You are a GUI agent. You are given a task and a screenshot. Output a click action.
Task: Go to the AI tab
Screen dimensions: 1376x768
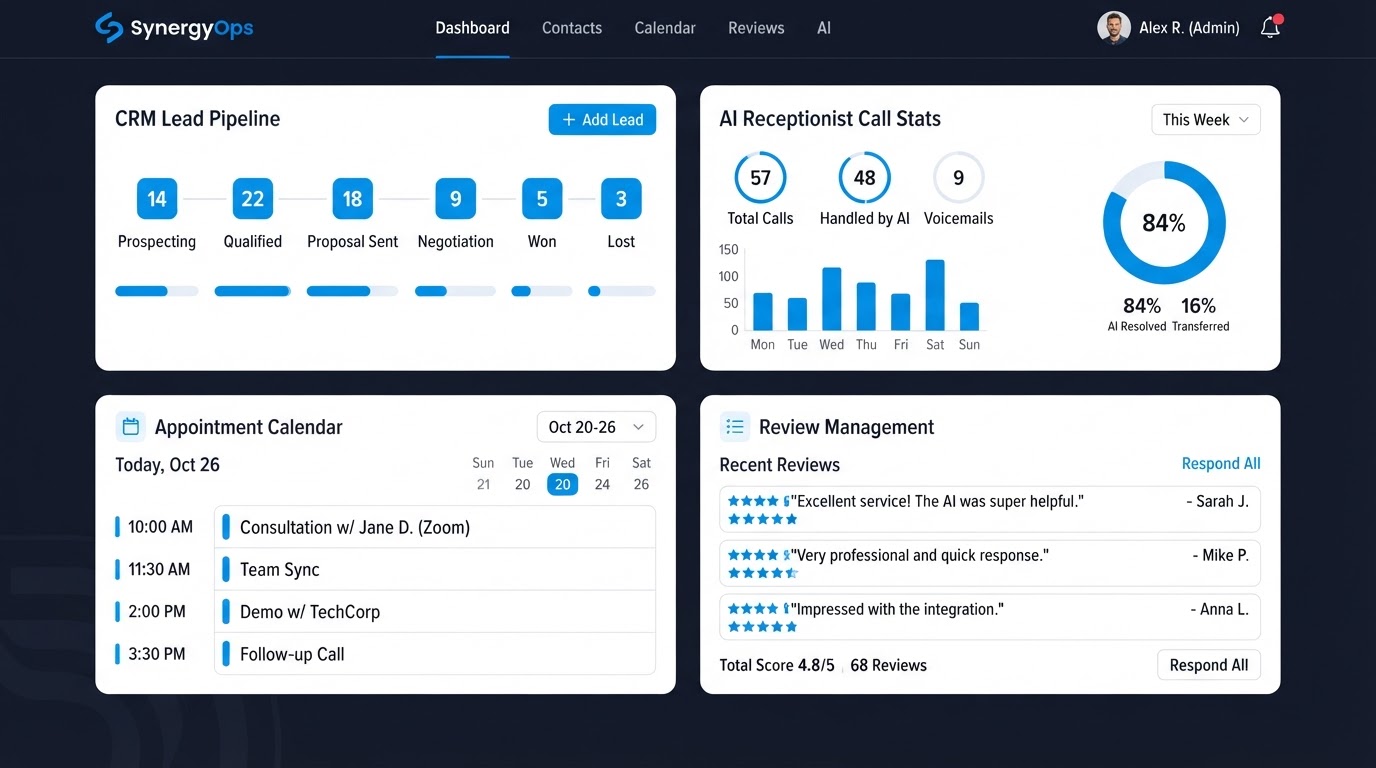click(824, 28)
